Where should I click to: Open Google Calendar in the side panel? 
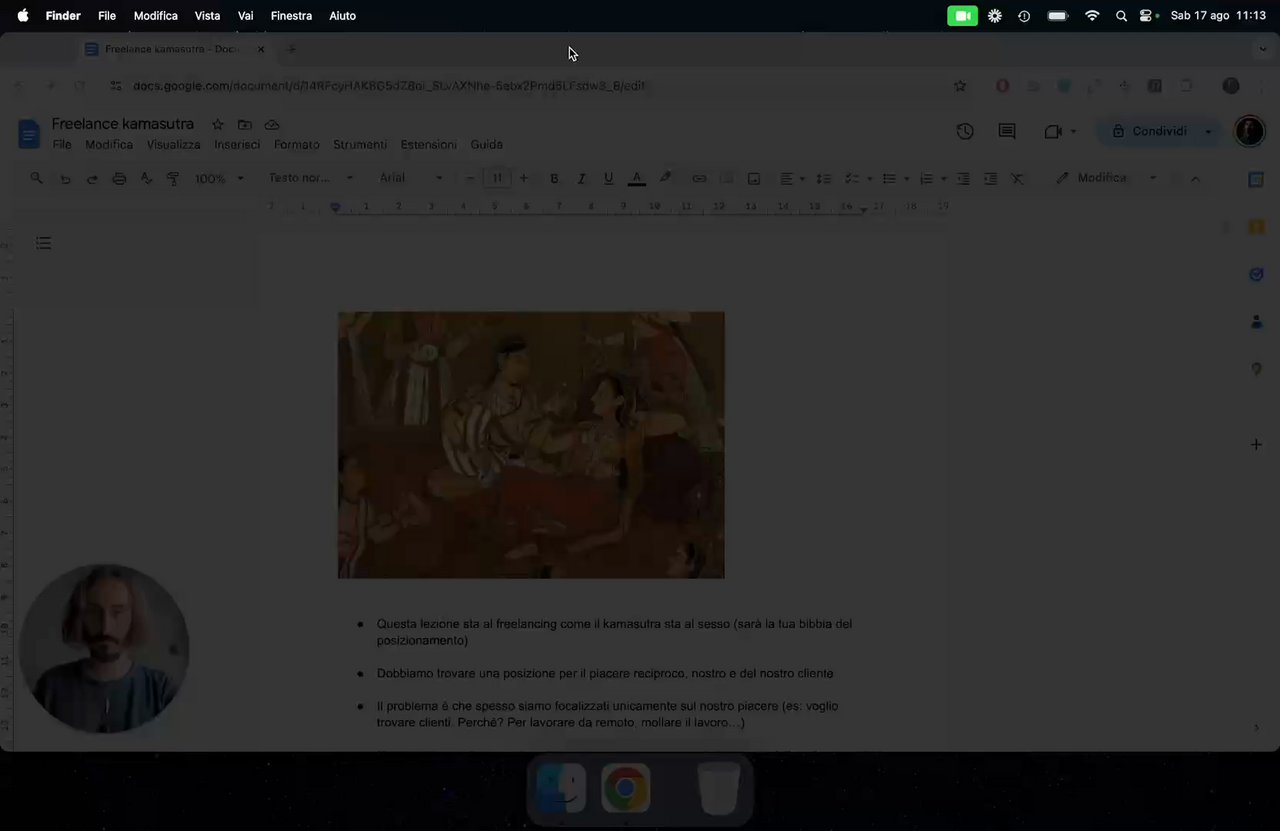1256,180
